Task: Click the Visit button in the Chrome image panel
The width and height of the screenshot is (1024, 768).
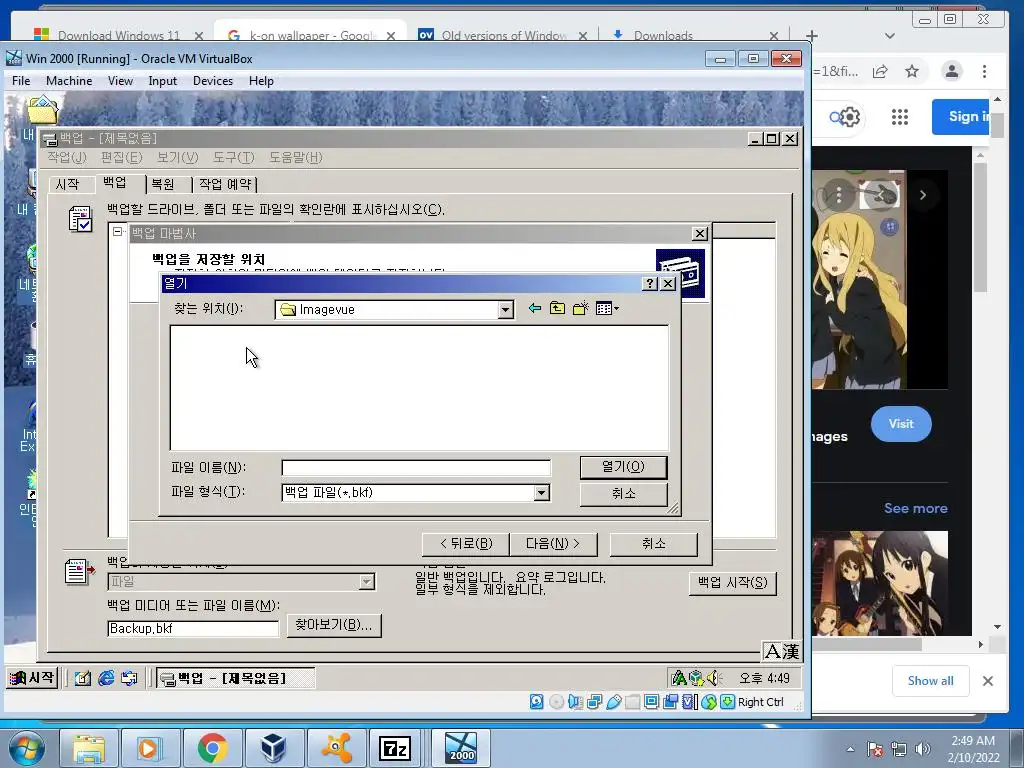Action: tap(901, 424)
